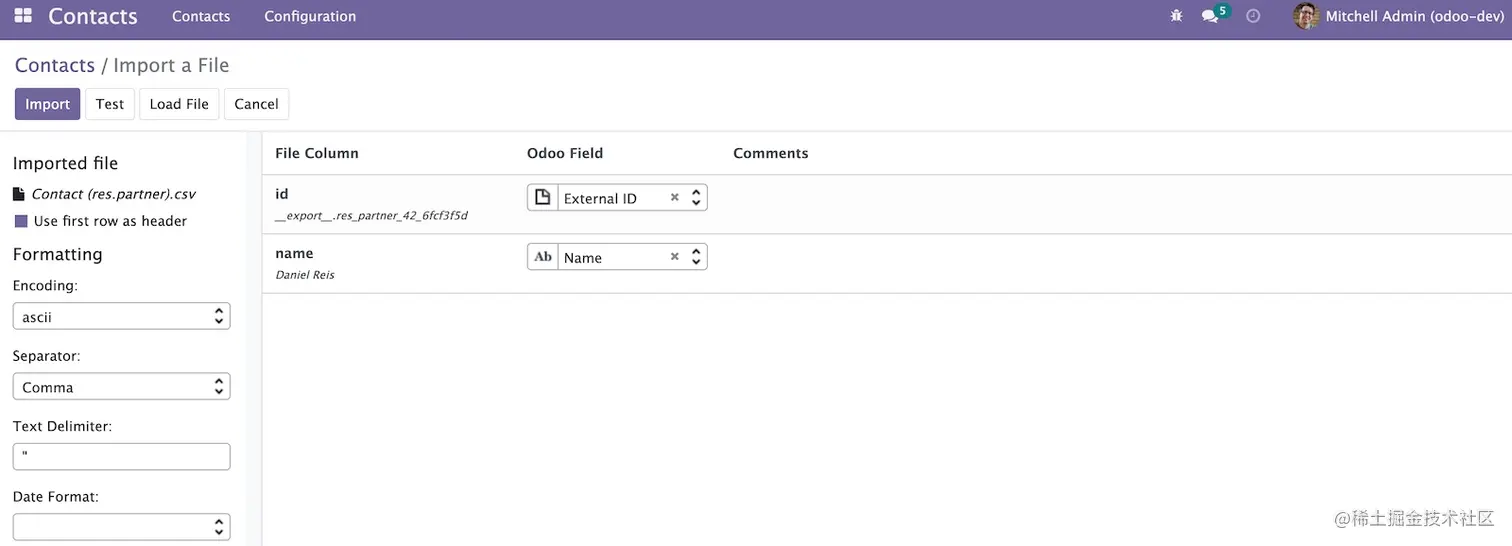Go back via Contacts breadcrumb link
This screenshot has height=546, width=1512.
click(x=55, y=65)
